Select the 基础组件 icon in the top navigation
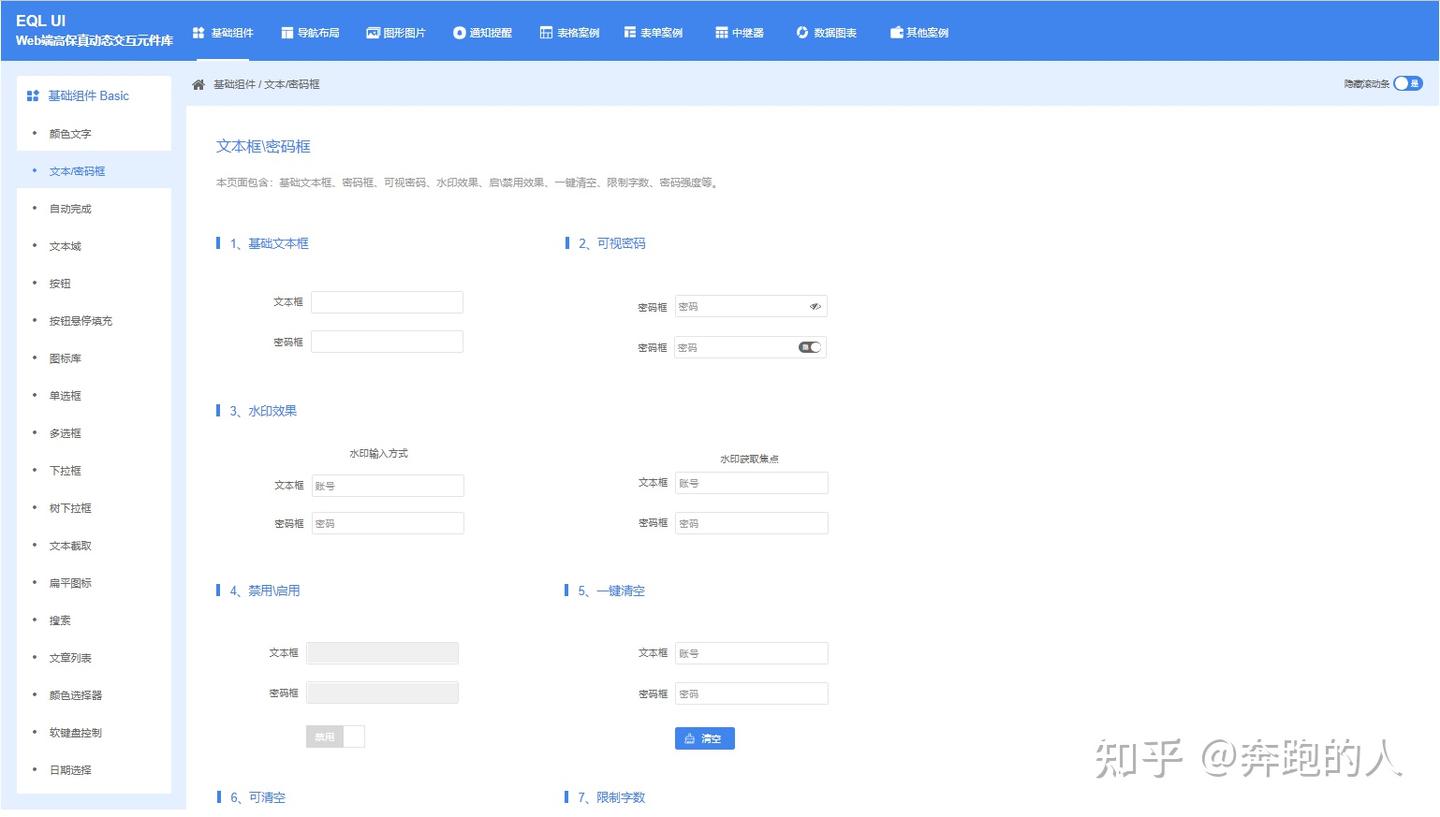This screenshot has height=817, width=1440. [199, 31]
